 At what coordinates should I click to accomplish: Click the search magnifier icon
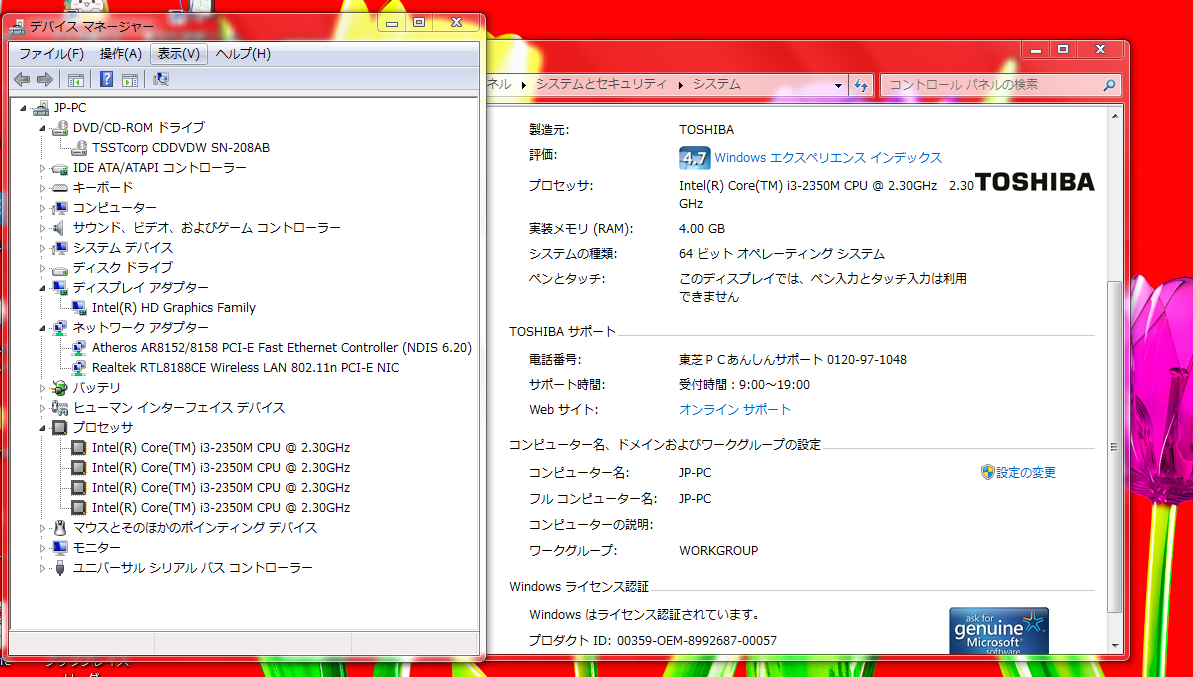pyautogui.click(x=1109, y=85)
